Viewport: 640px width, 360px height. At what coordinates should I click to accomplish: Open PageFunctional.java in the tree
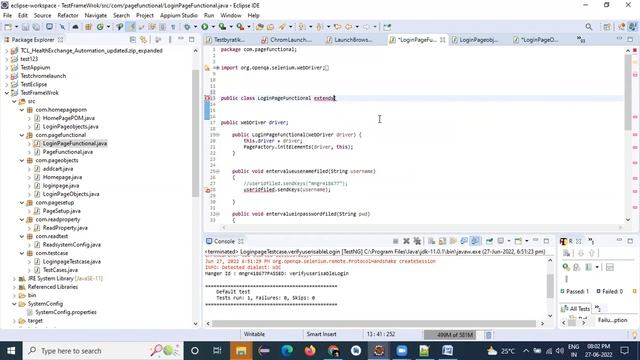[x=68, y=152]
